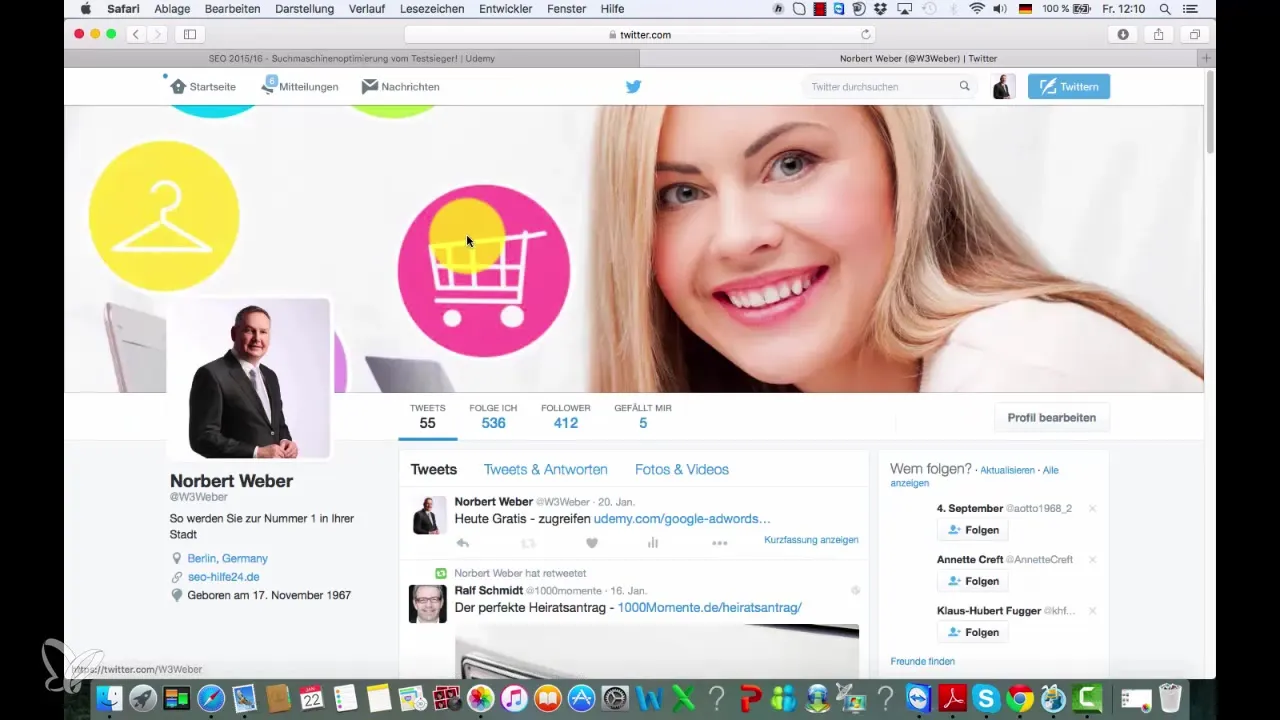
Task: Open Mitteilungen notifications
Action: click(x=299, y=87)
